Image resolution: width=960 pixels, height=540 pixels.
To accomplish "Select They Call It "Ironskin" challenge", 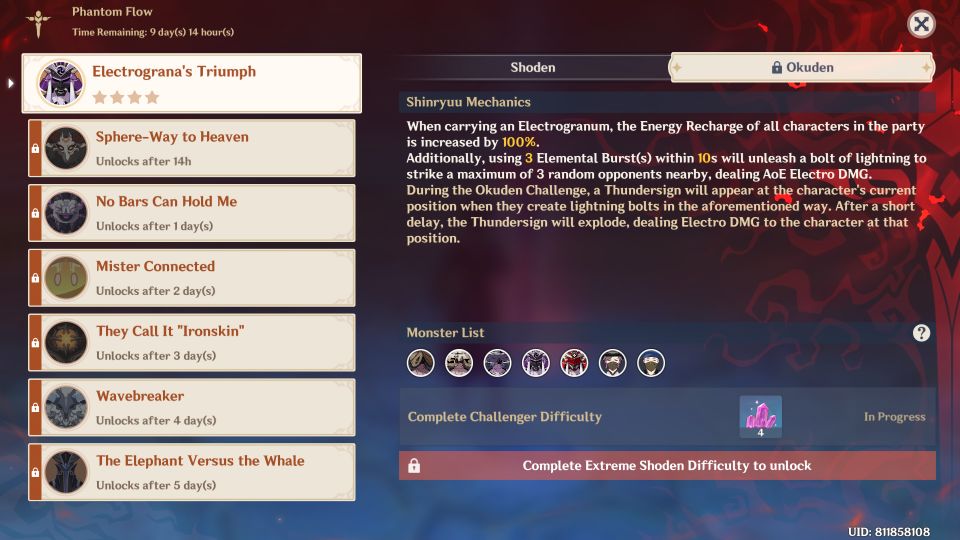I will coord(192,343).
